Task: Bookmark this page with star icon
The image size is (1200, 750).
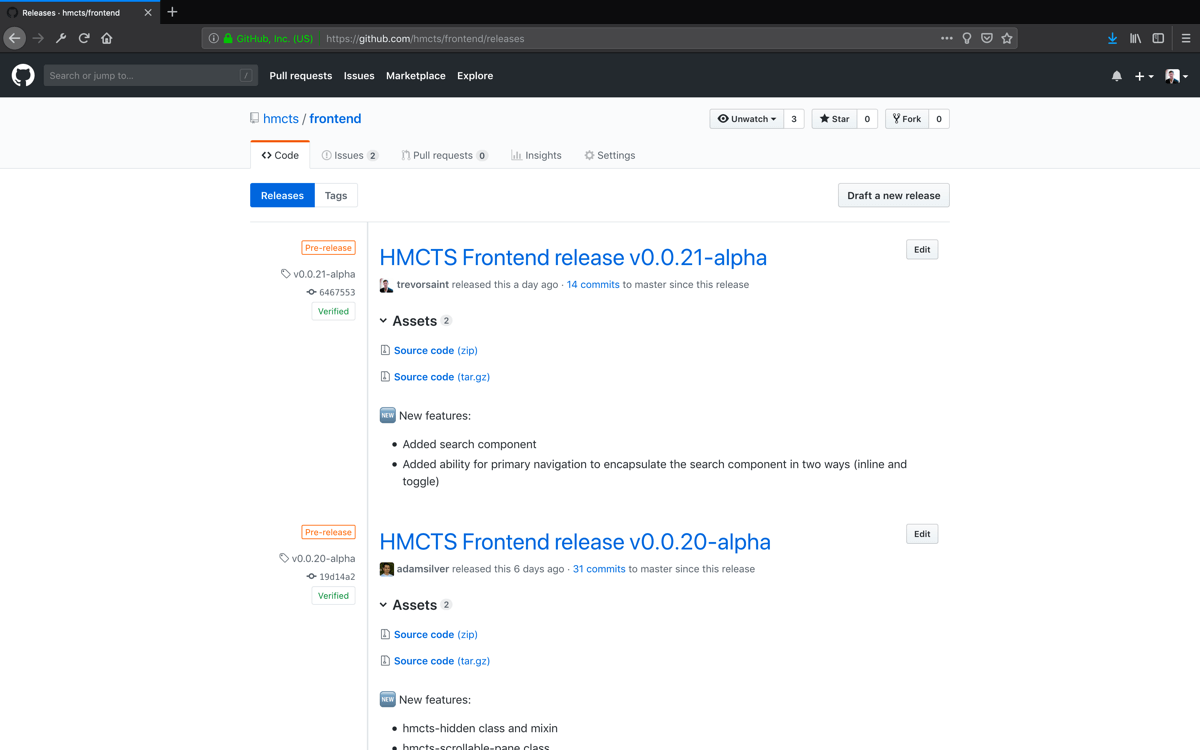Action: pos(1007,38)
